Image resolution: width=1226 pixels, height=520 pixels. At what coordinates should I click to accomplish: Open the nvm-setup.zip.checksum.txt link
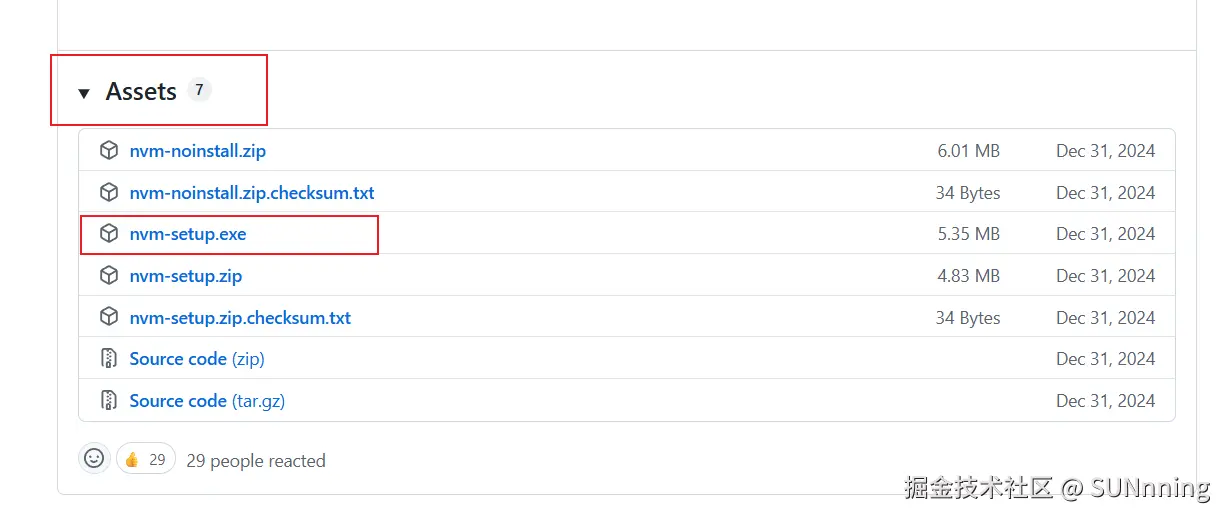pyautogui.click(x=240, y=318)
